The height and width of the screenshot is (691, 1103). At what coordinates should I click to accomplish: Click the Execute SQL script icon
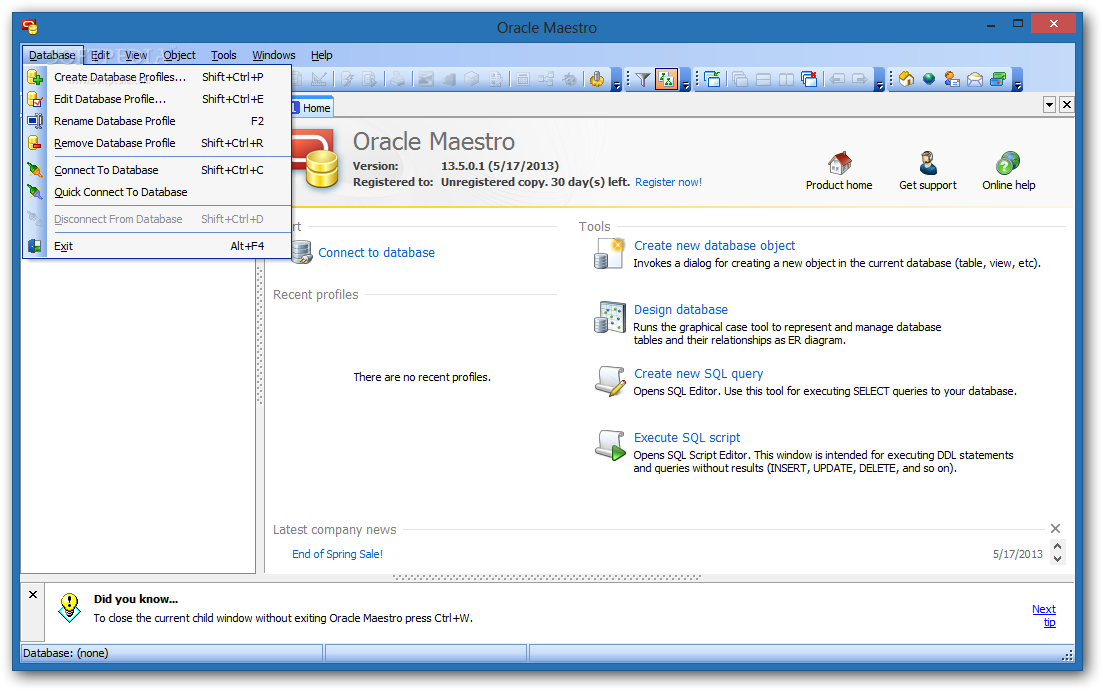coord(610,445)
